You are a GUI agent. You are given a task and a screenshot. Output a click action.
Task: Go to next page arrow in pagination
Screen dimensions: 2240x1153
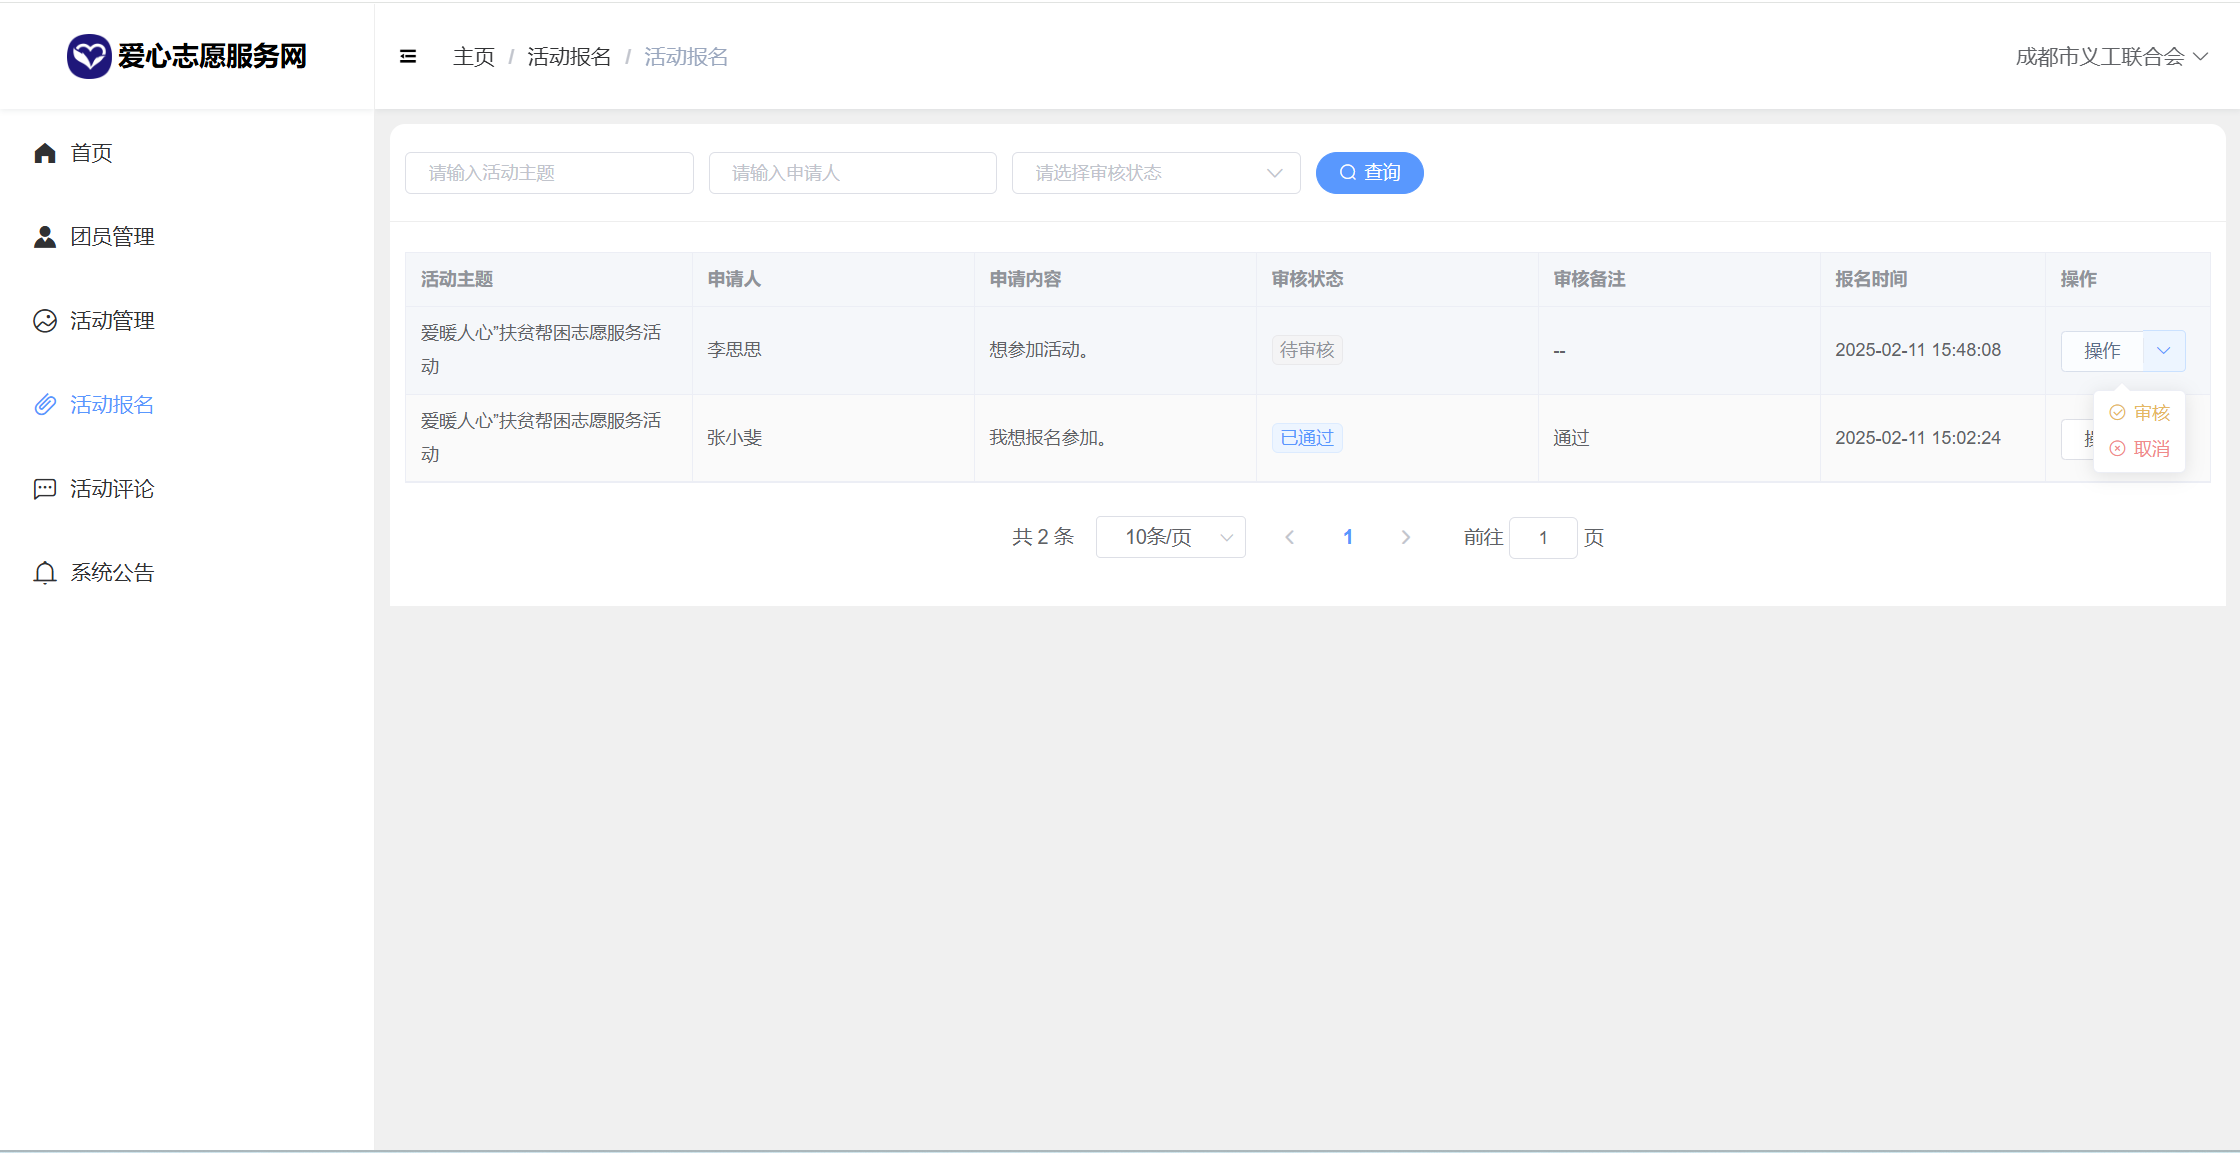click(x=1406, y=537)
